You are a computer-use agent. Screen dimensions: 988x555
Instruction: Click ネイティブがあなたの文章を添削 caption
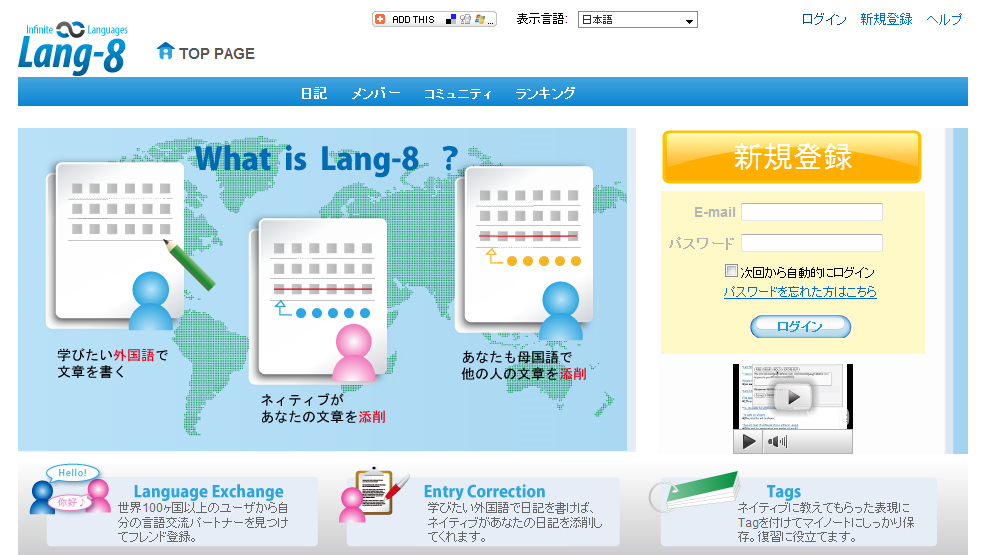pyautogui.click(x=323, y=408)
